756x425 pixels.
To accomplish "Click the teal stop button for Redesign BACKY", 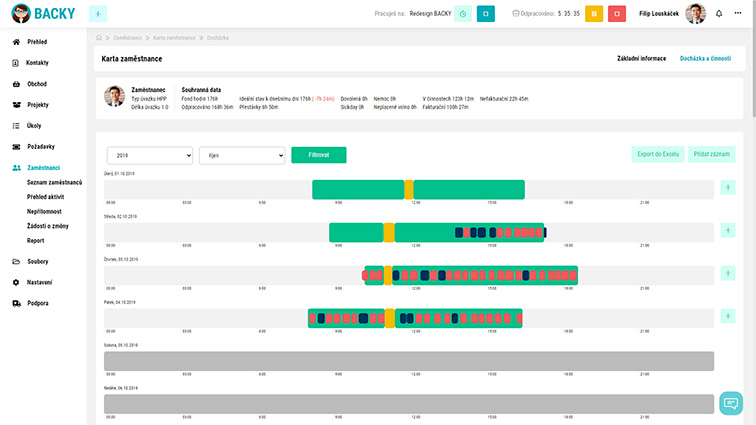I will (485, 14).
